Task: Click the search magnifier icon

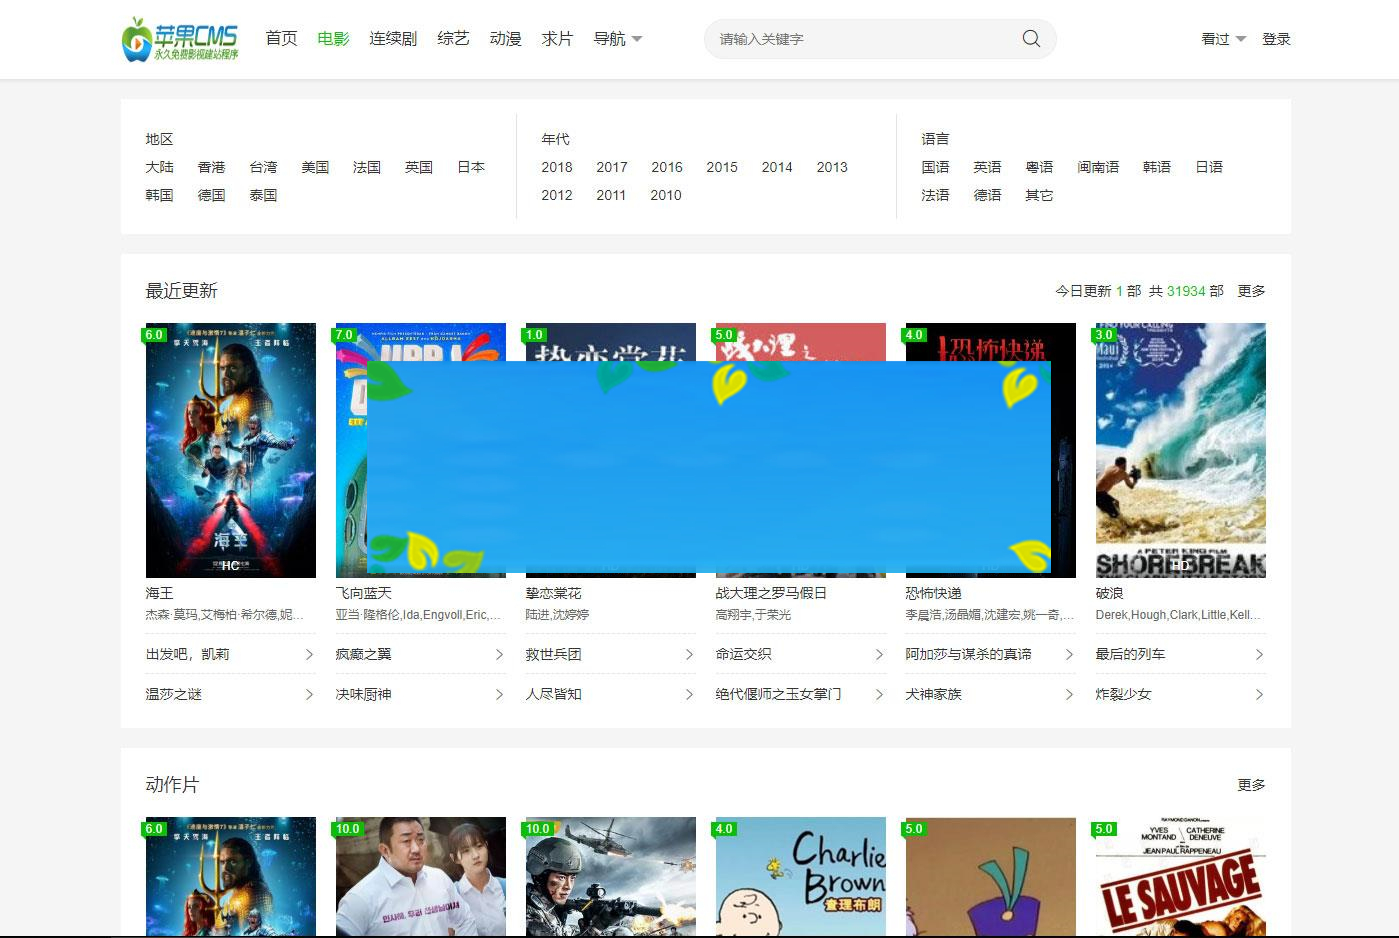Action: pyautogui.click(x=1030, y=38)
